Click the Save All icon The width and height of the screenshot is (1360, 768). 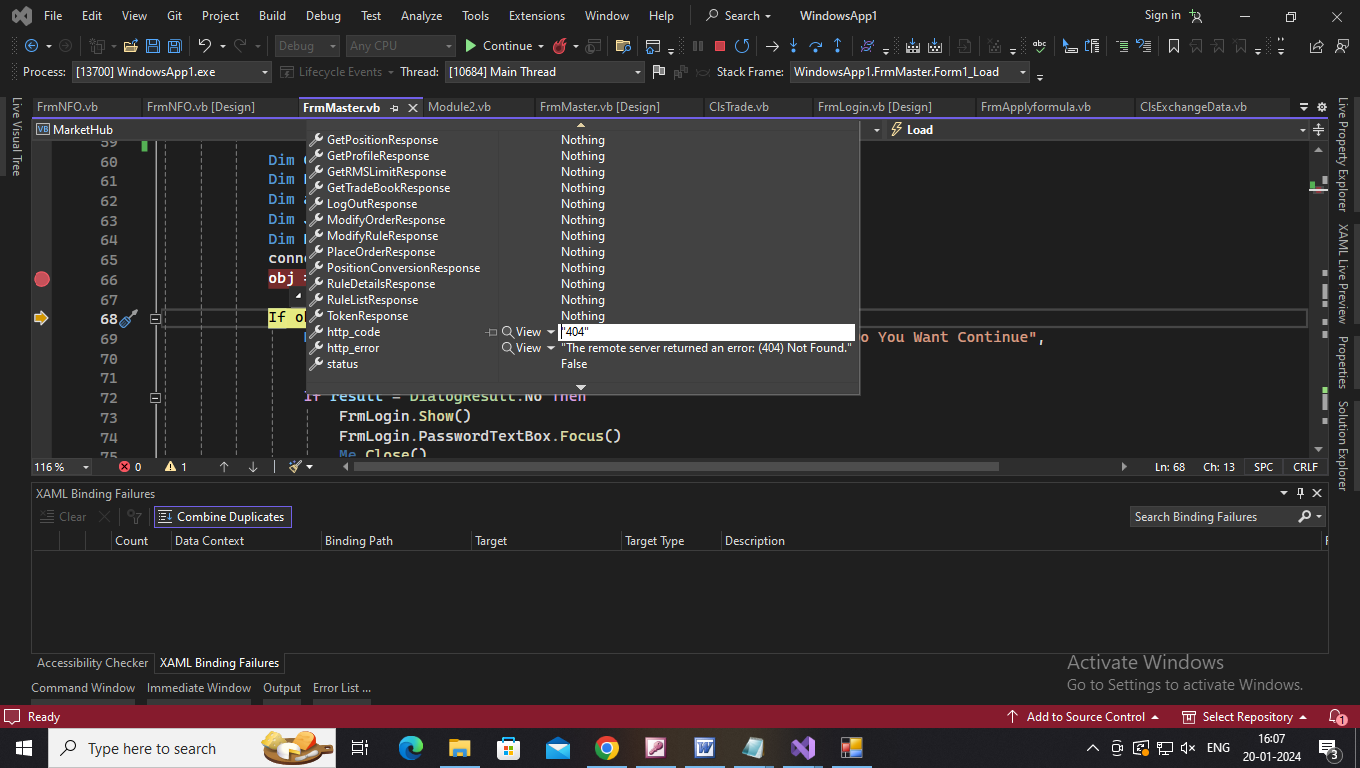point(174,46)
